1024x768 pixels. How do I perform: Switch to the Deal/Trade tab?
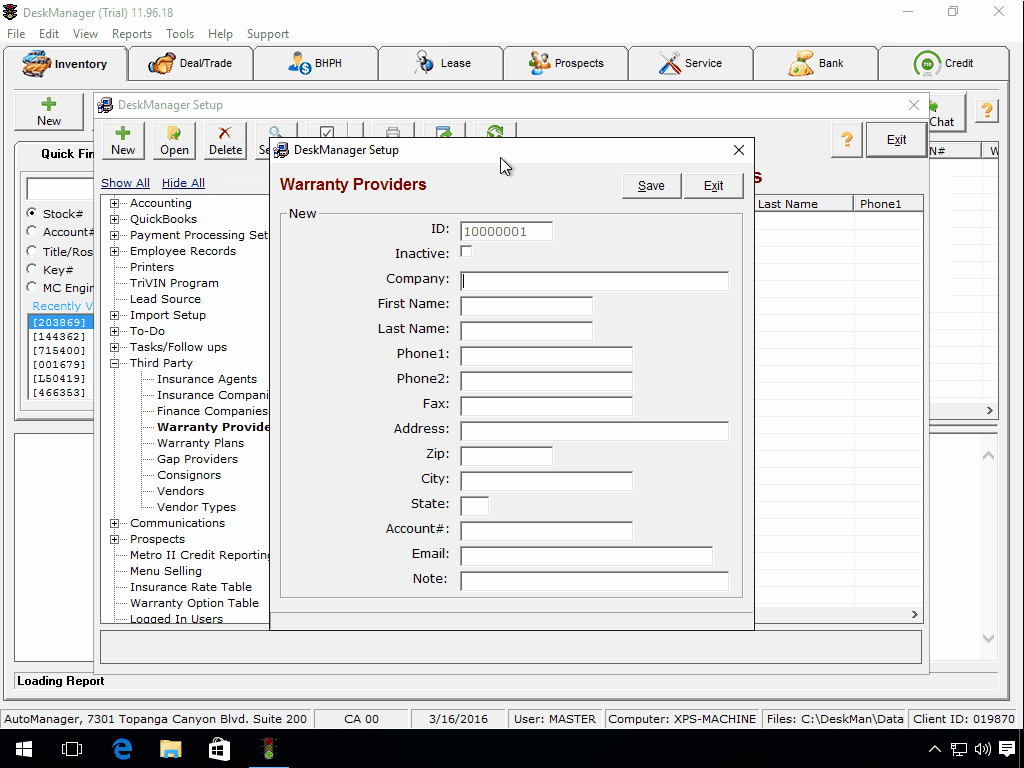[x=191, y=63]
